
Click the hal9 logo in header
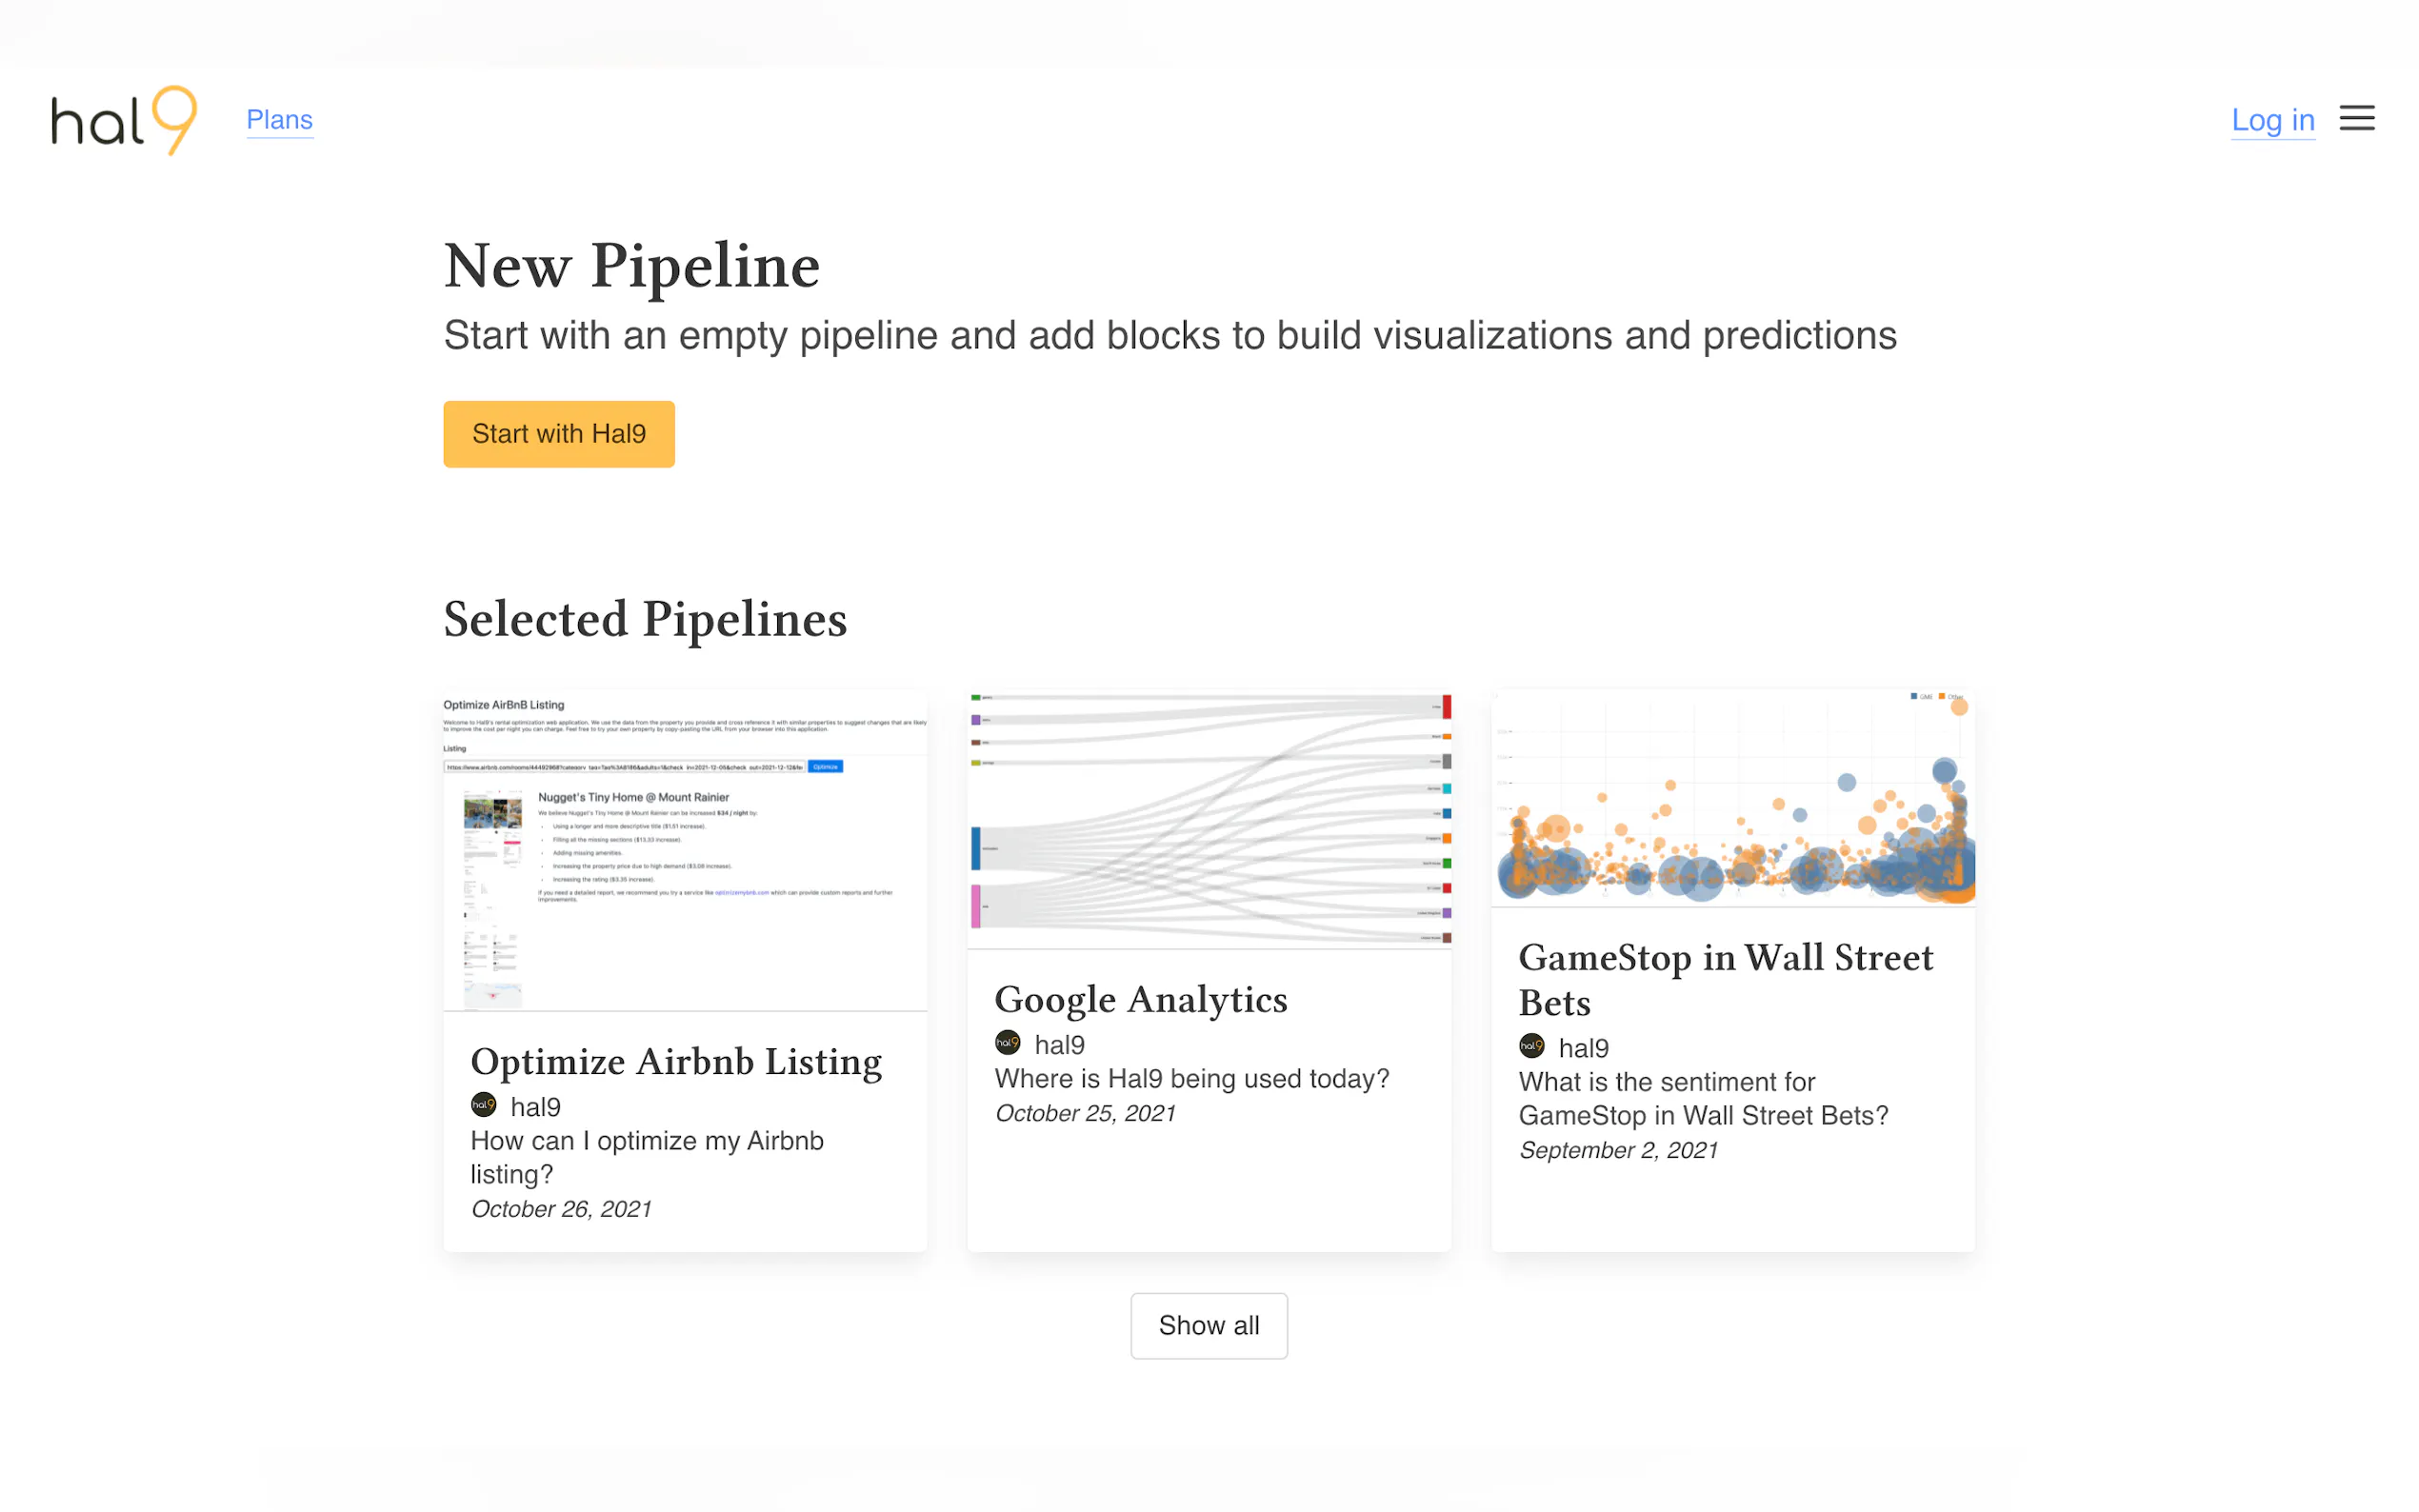pyautogui.click(x=124, y=120)
